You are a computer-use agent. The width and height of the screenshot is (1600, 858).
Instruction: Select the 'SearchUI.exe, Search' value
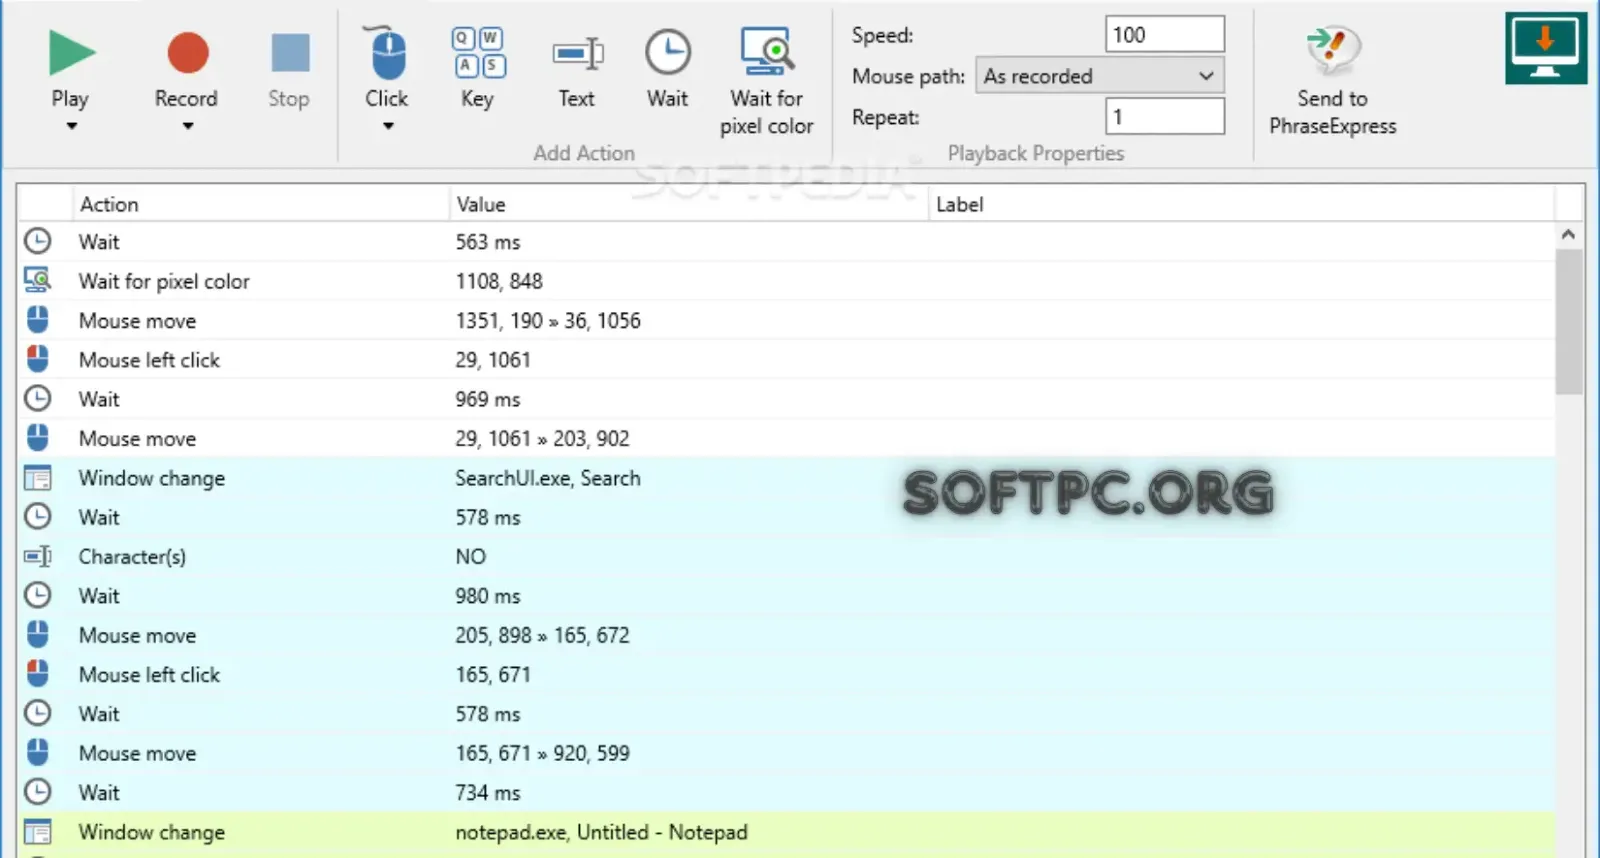pyautogui.click(x=548, y=478)
